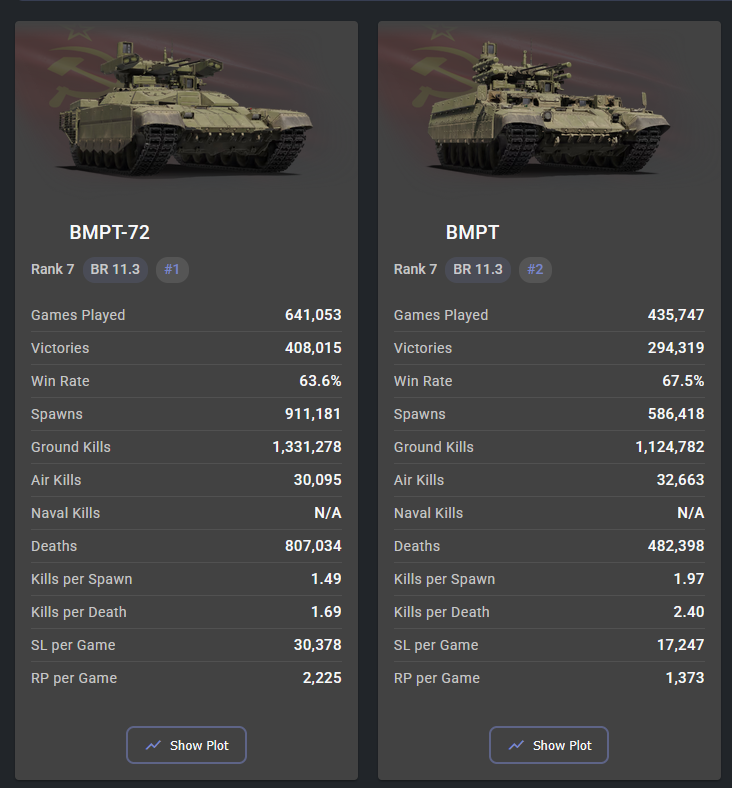Image resolution: width=732 pixels, height=788 pixels.
Task: Click Rank 7 label on BMPT-72 card
Action: [x=52, y=269]
